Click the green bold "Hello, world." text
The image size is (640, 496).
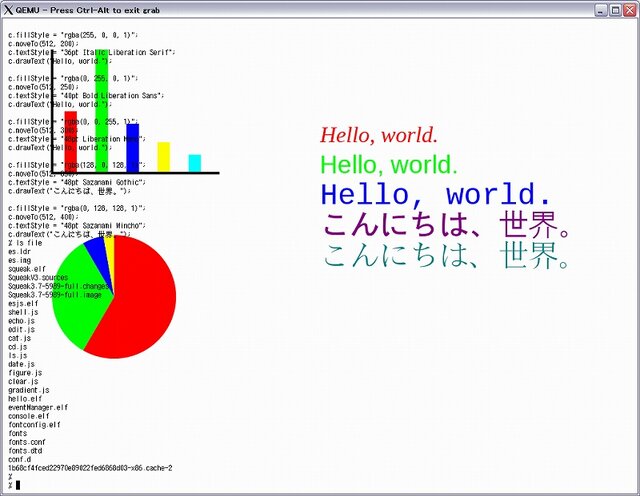click(x=388, y=165)
